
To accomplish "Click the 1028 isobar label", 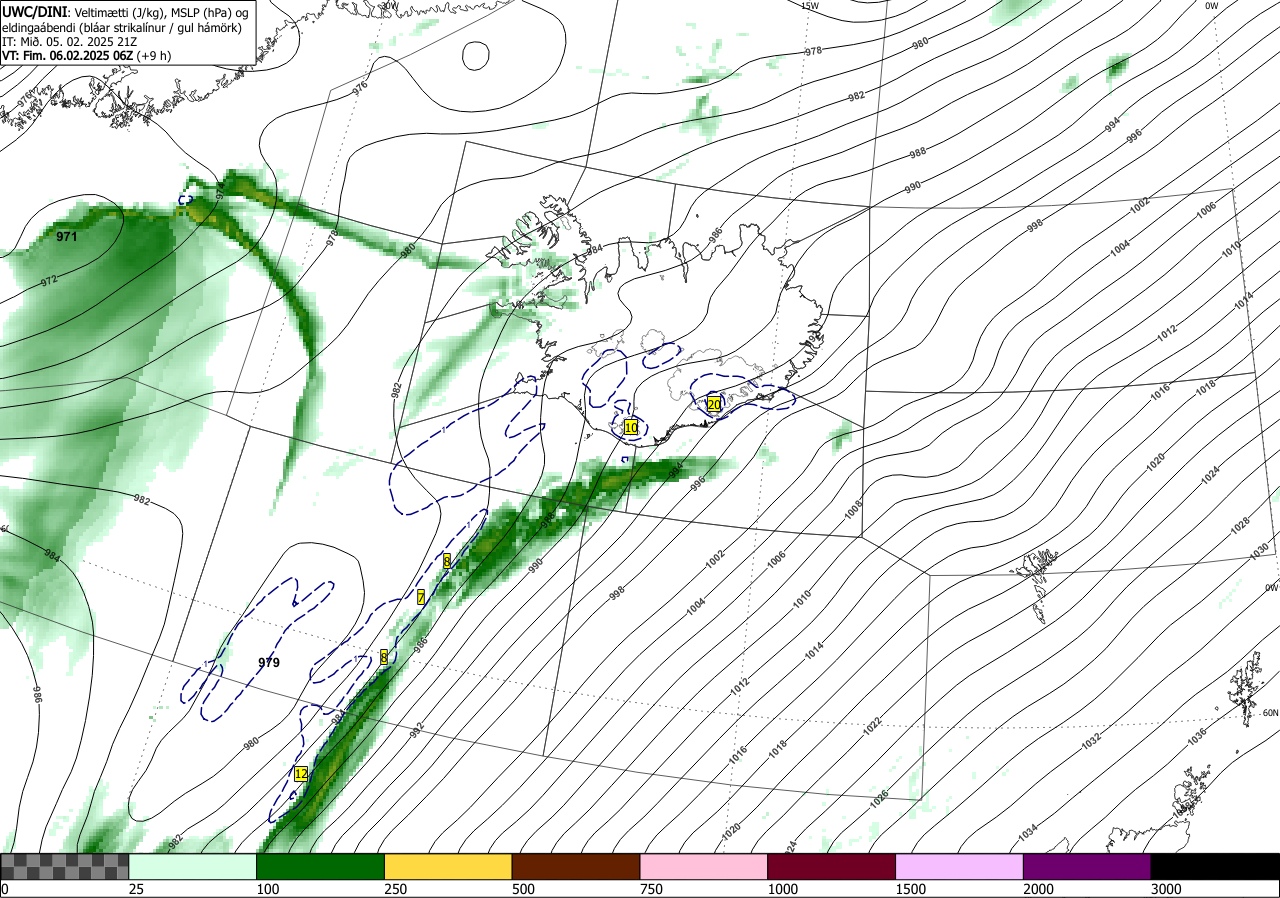I will pos(1240,525).
